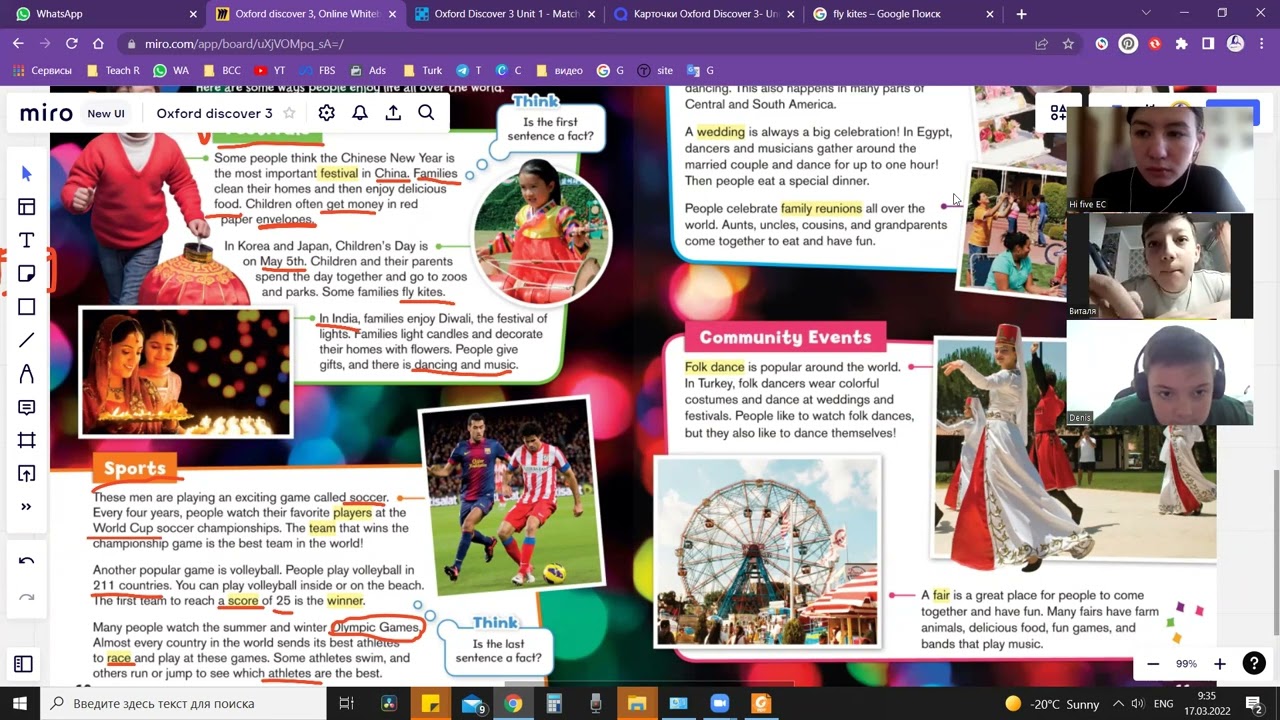Image resolution: width=1280 pixels, height=720 pixels.
Task: Share this page from the address bar
Action: pos(1042,44)
